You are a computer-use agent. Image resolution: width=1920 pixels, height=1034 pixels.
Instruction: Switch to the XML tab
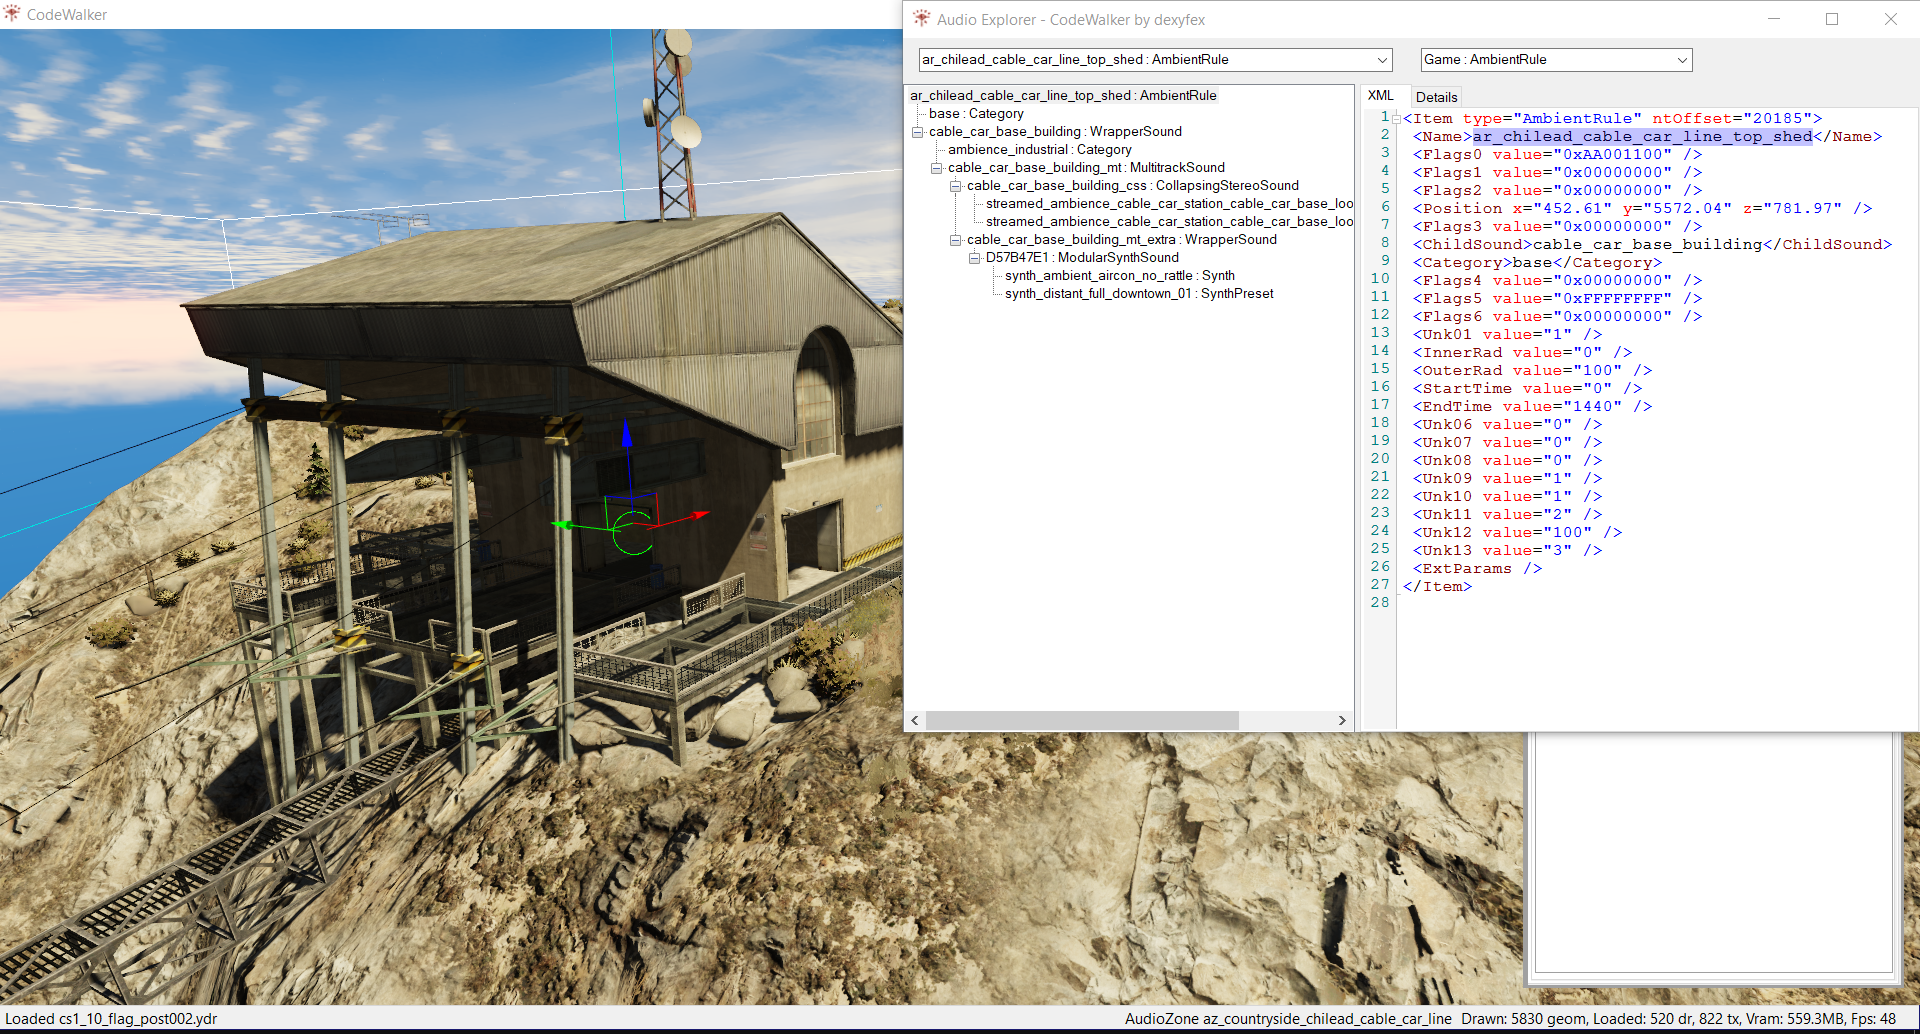point(1380,96)
